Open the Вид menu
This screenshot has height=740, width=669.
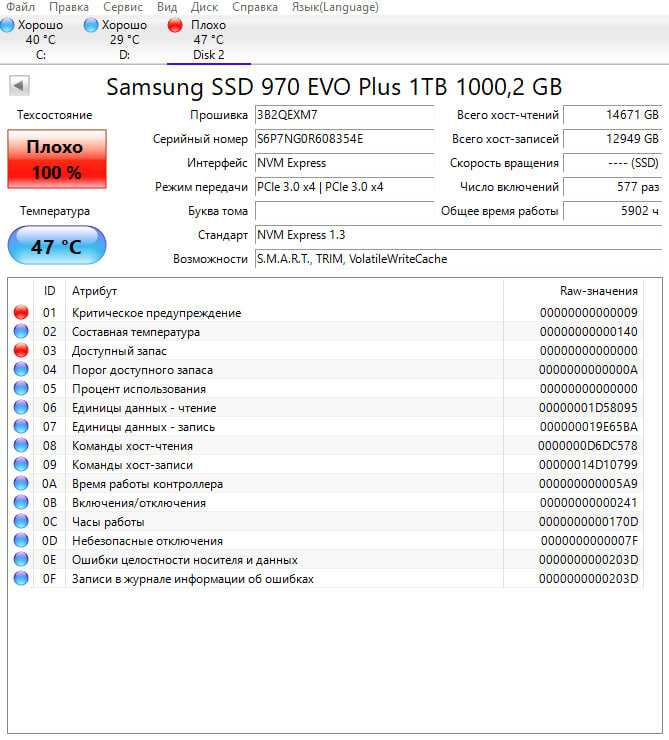click(x=167, y=7)
